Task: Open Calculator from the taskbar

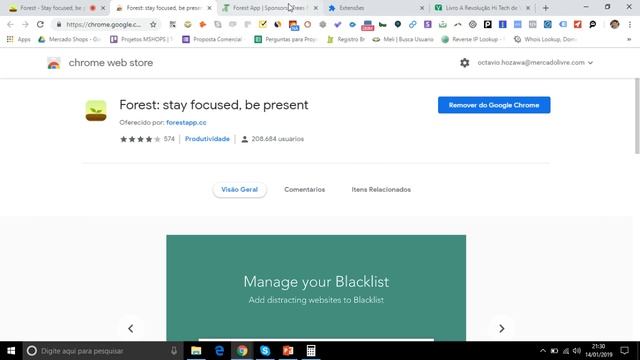Action: pyautogui.click(x=311, y=351)
